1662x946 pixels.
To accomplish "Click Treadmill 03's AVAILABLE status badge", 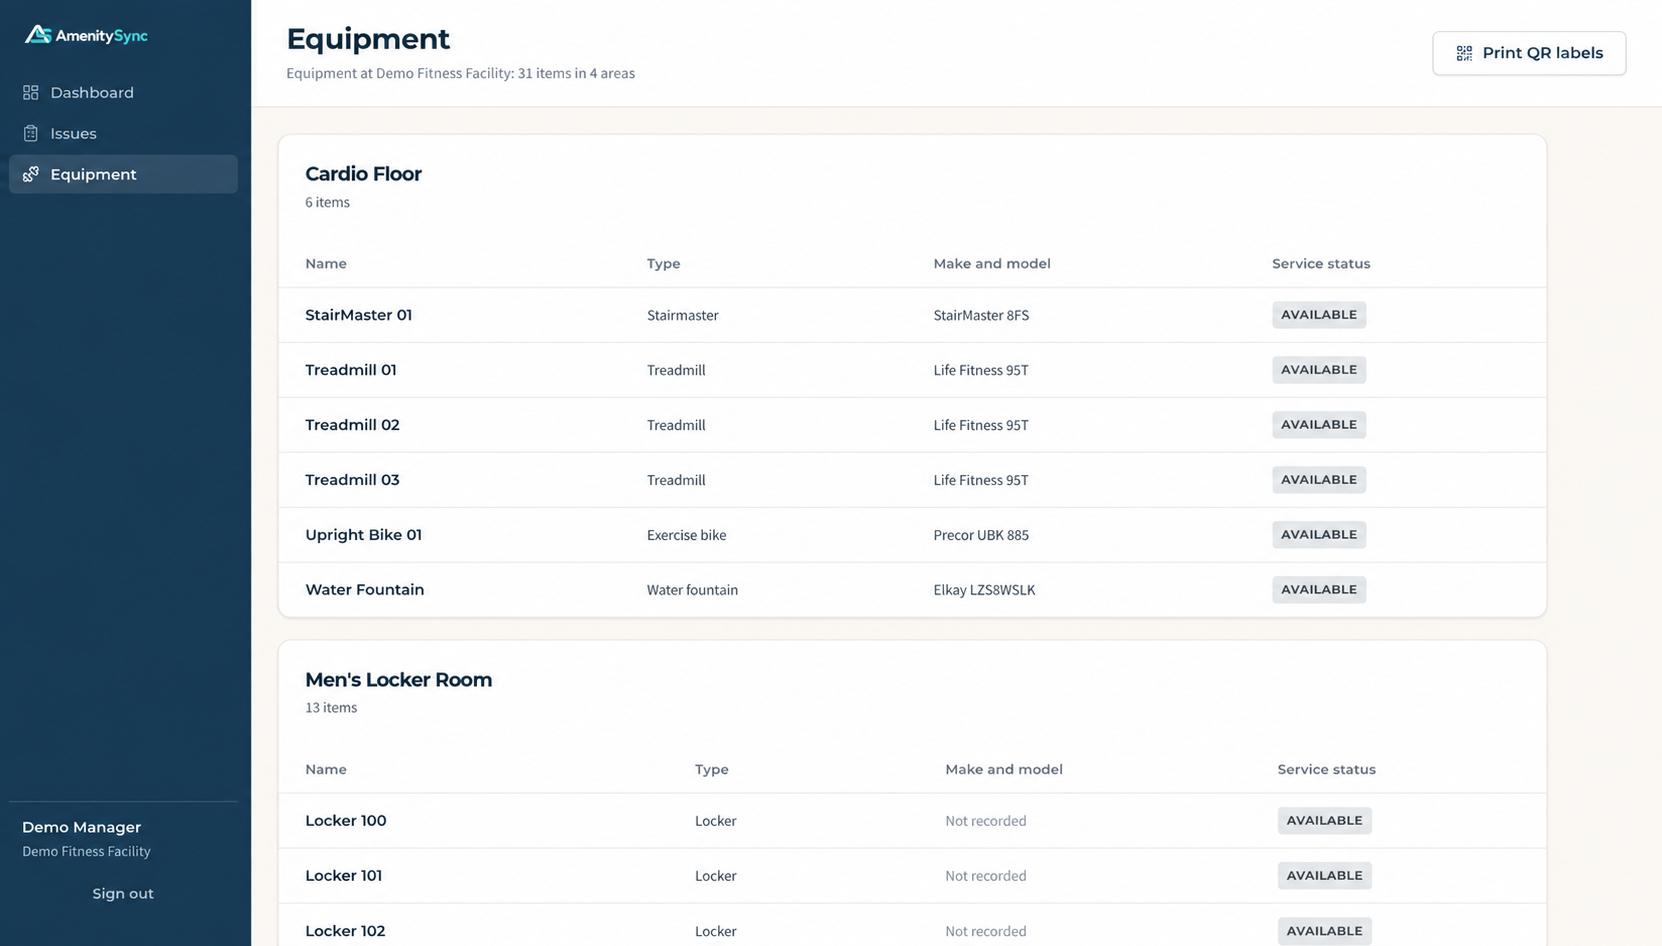I will coord(1319,480).
